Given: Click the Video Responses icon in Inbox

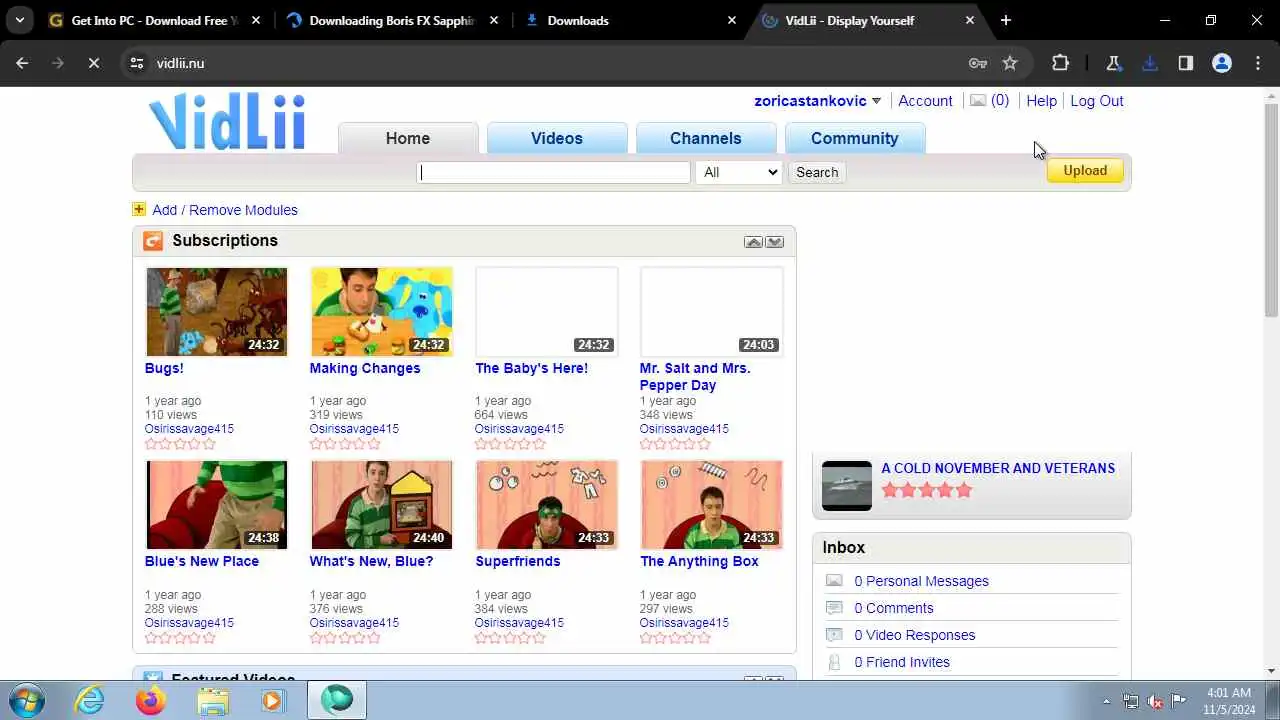Looking at the screenshot, I should [x=834, y=635].
